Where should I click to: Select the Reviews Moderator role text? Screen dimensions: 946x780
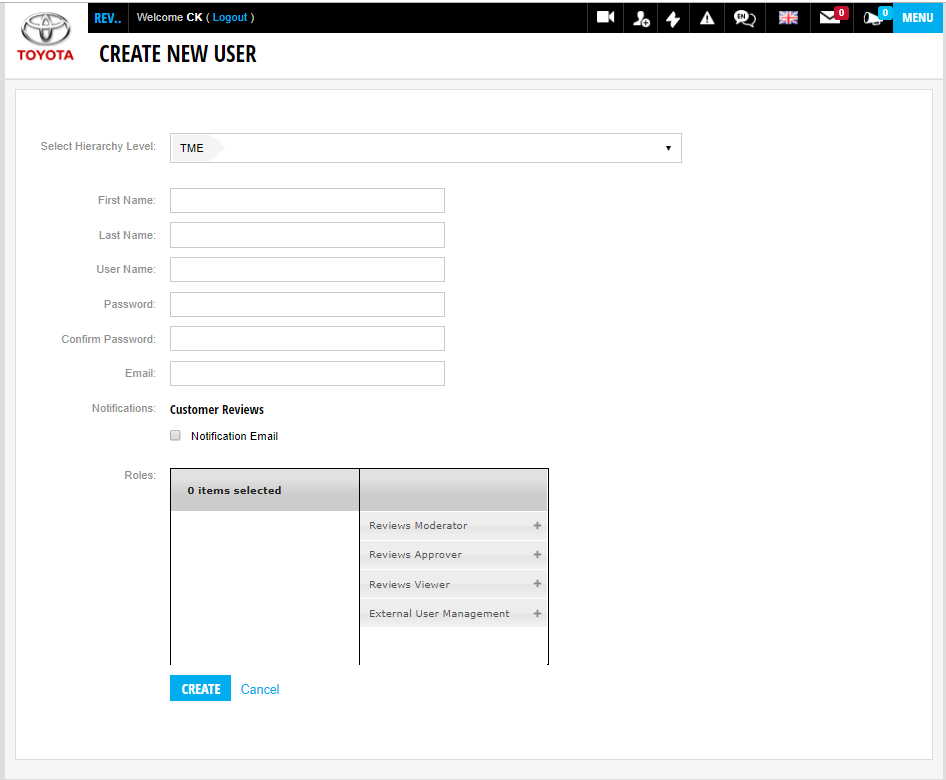418,525
